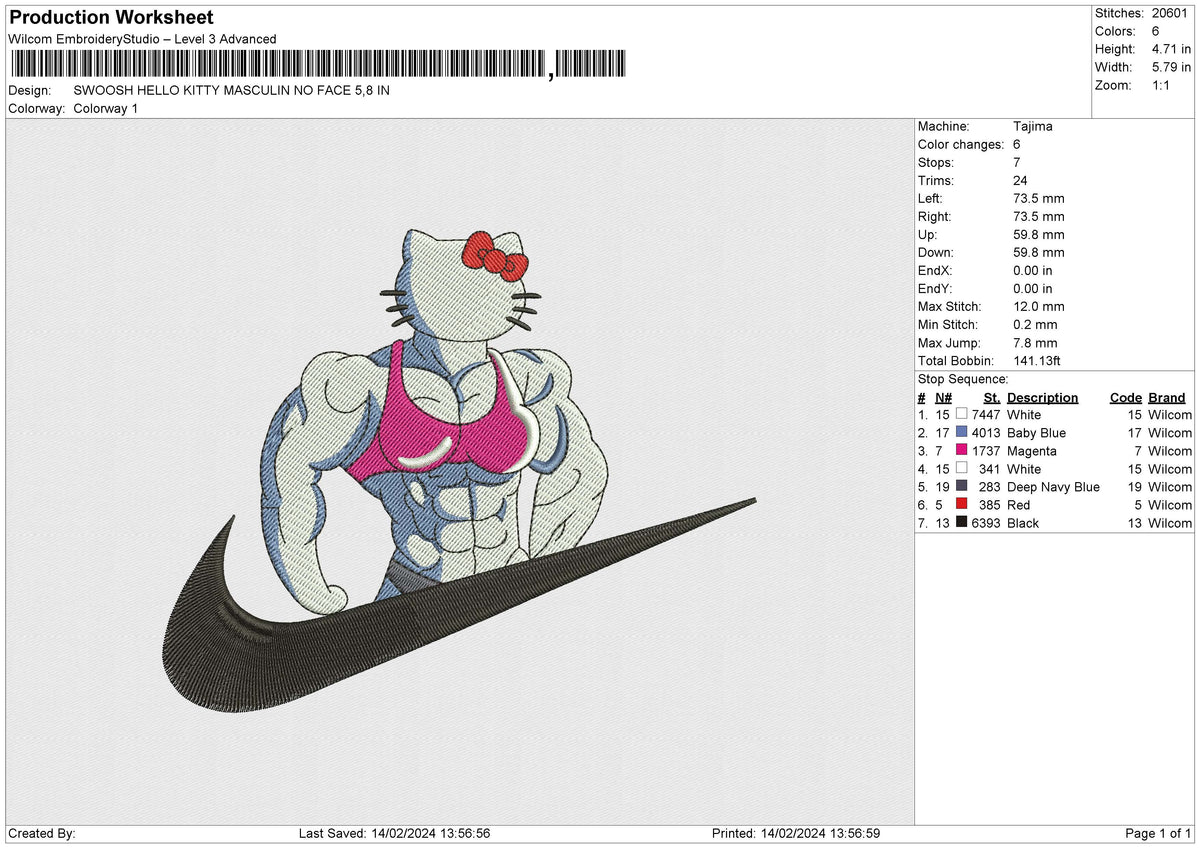Select the "Baby Blue" description text
Screen dimensions: 1200x848
(x=1036, y=433)
